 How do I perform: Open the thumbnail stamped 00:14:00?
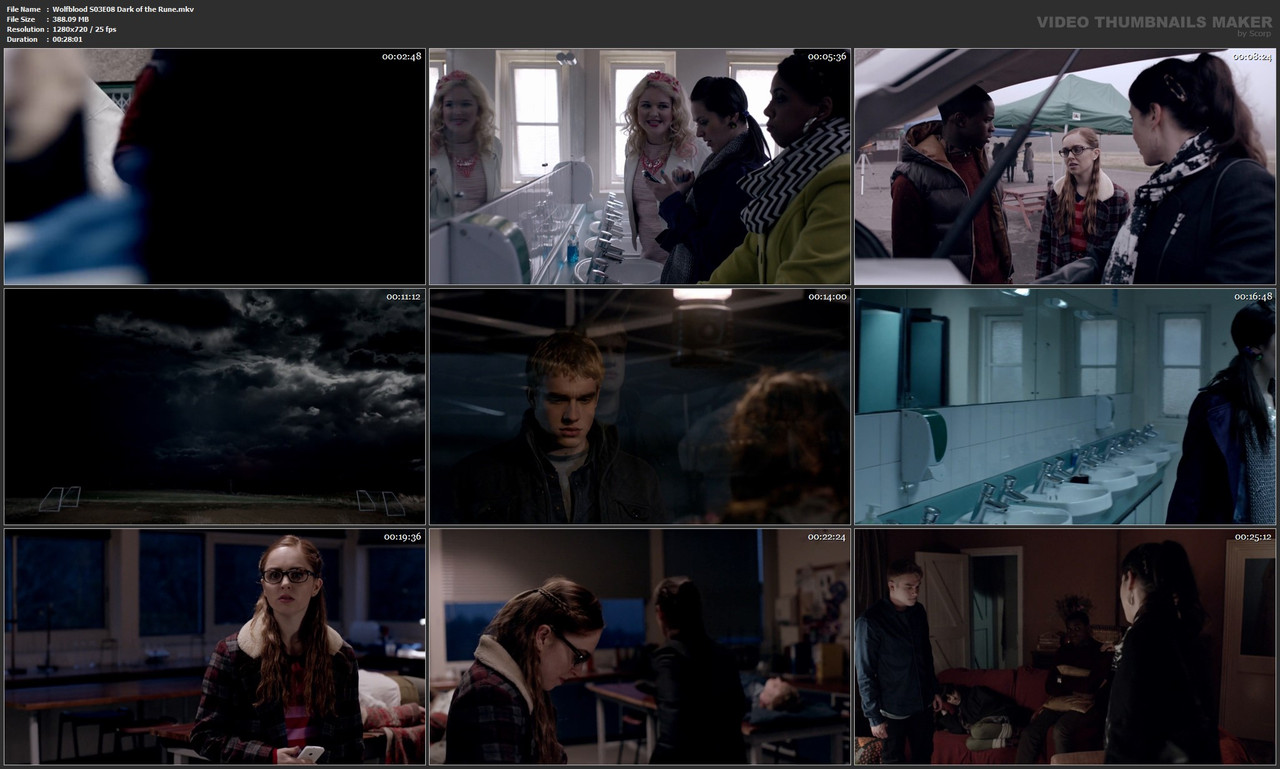[640, 407]
